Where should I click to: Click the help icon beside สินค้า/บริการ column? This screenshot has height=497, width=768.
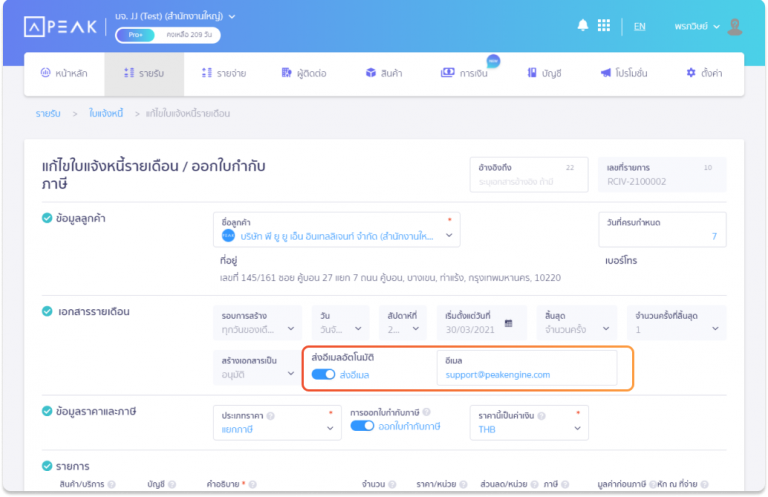pyautogui.click(x=112, y=484)
